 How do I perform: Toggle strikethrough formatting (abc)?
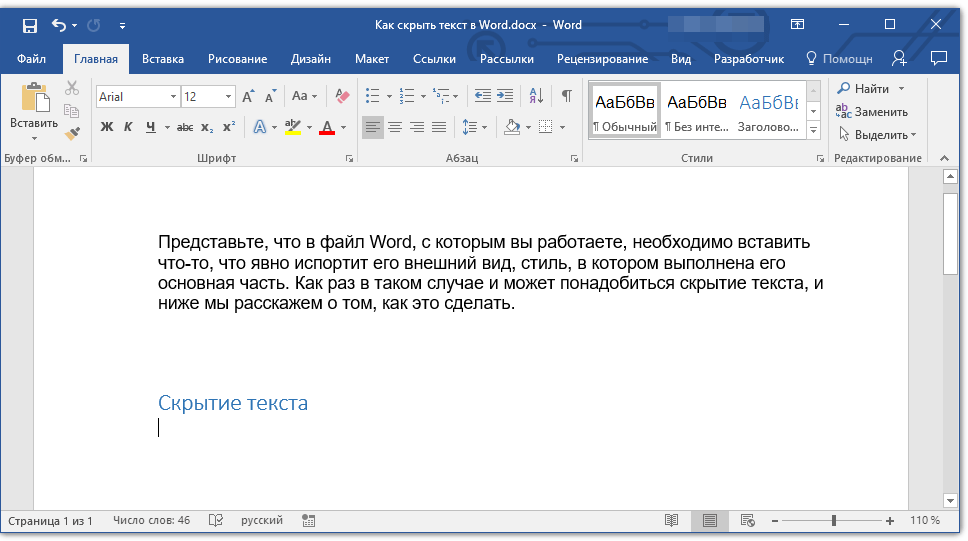(x=185, y=127)
